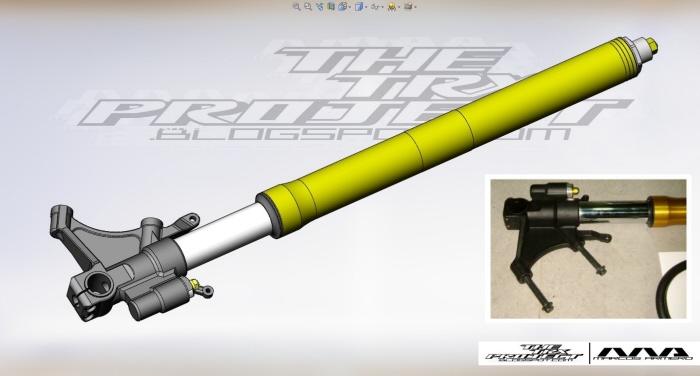Click the Apply Scene icon
The width and height of the screenshot is (700, 376).
pyautogui.click(x=408, y=6)
